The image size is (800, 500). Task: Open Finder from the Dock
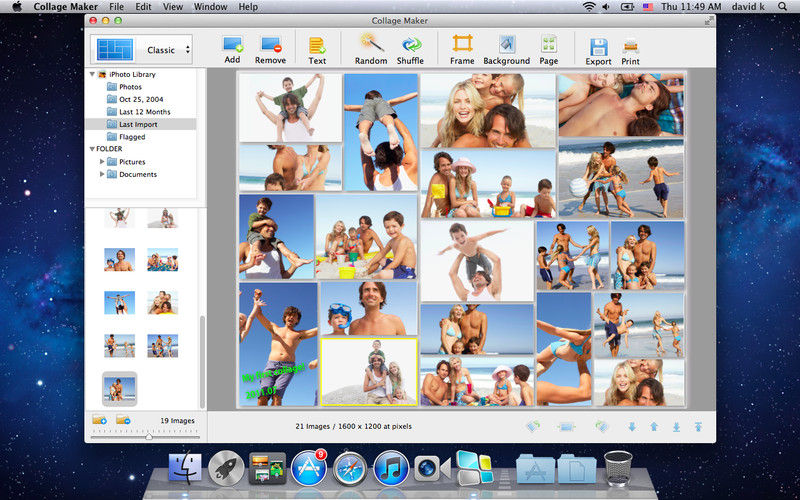tap(185, 468)
